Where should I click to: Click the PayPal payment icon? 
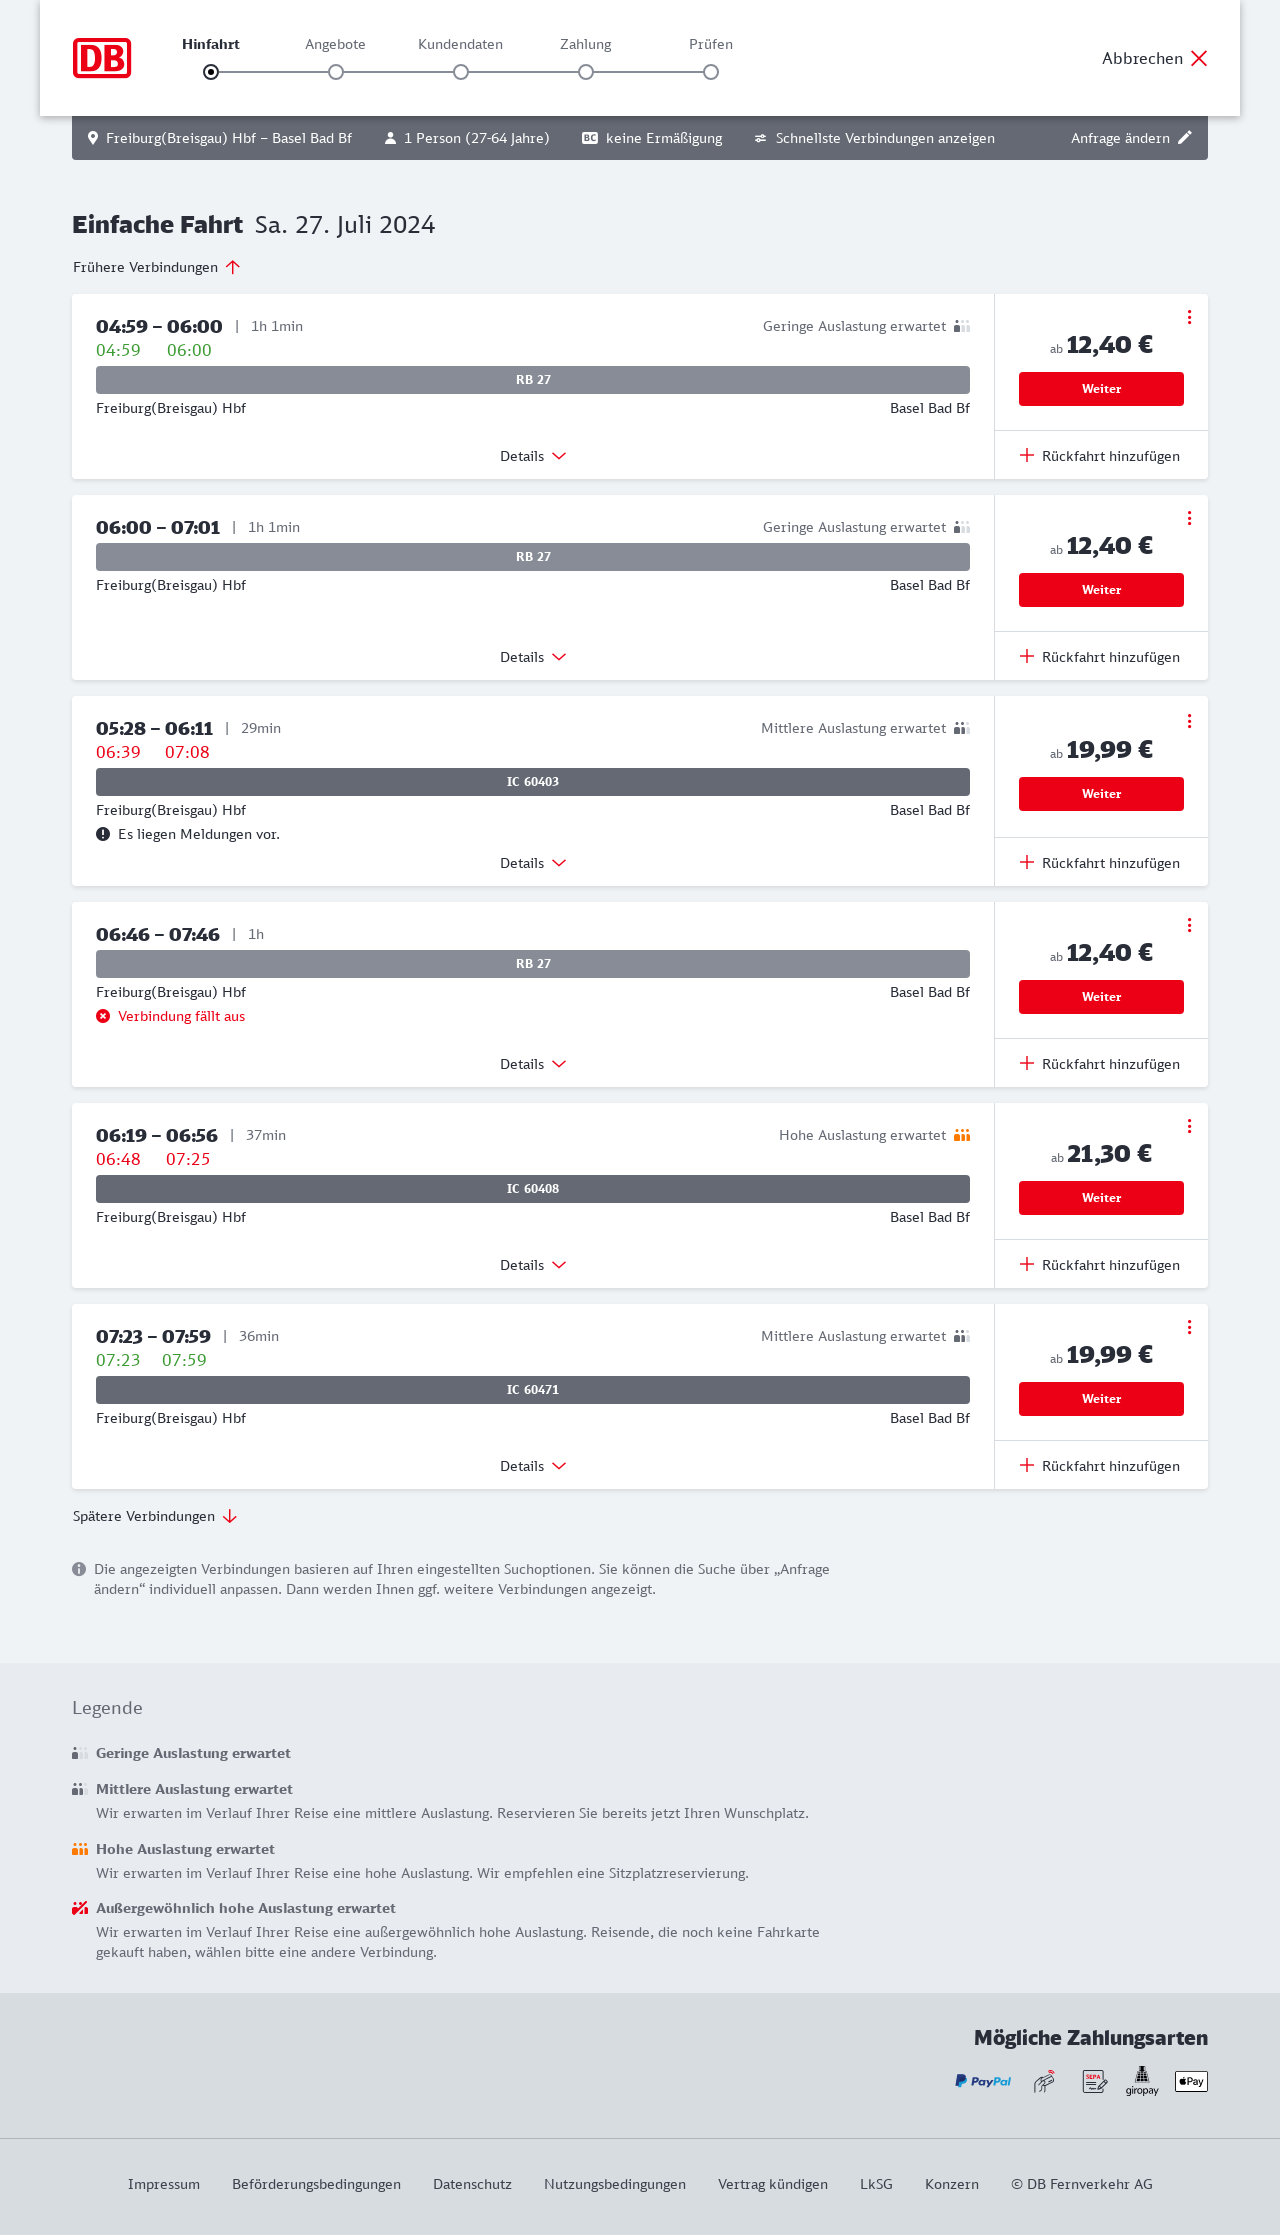point(983,2081)
